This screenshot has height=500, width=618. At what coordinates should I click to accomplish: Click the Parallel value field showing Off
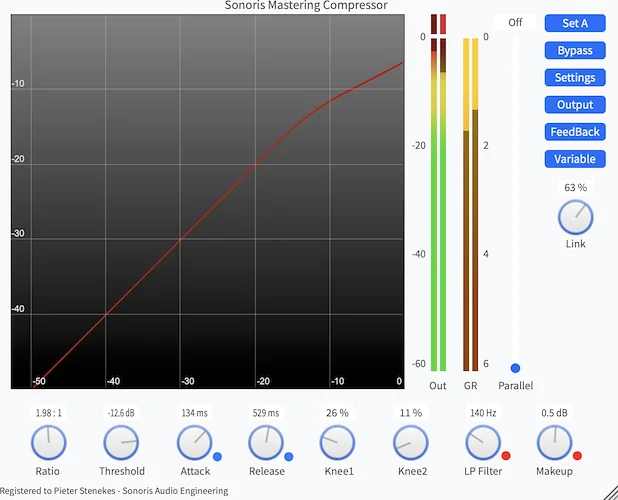click(x=515, y=22)
